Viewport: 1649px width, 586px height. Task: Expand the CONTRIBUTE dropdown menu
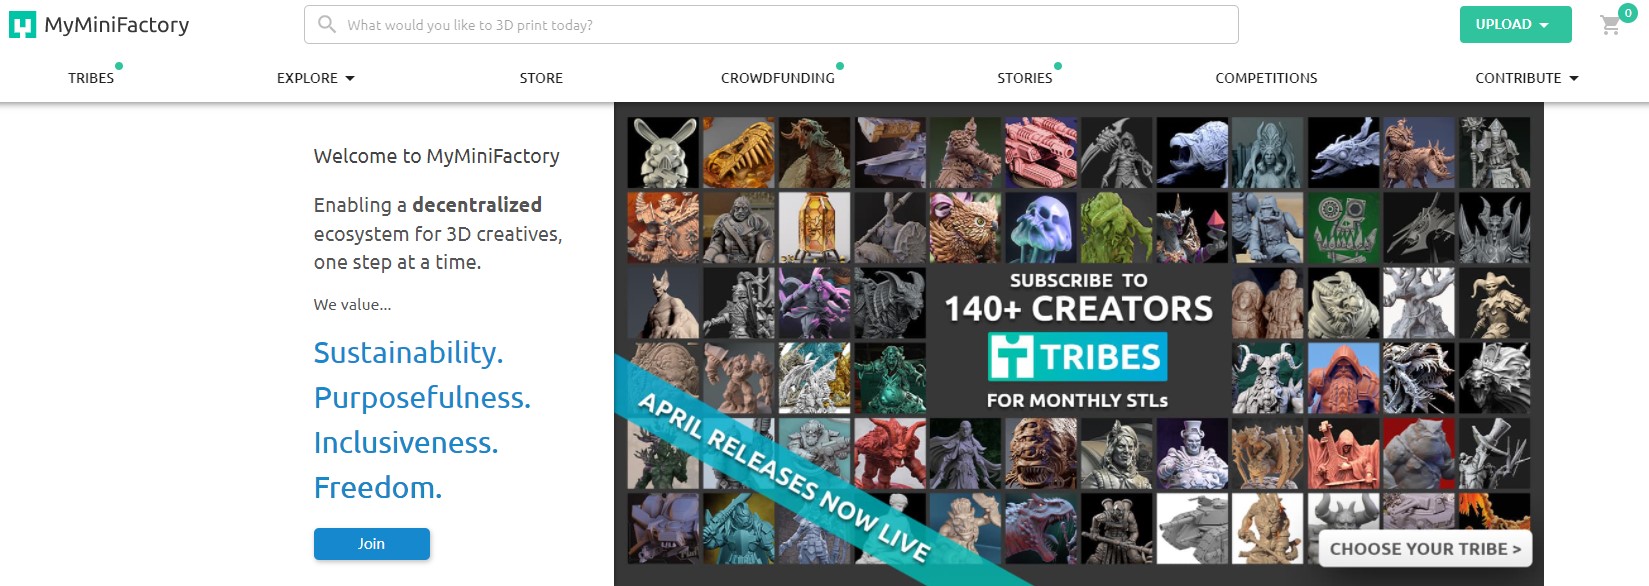(1526, 78)
